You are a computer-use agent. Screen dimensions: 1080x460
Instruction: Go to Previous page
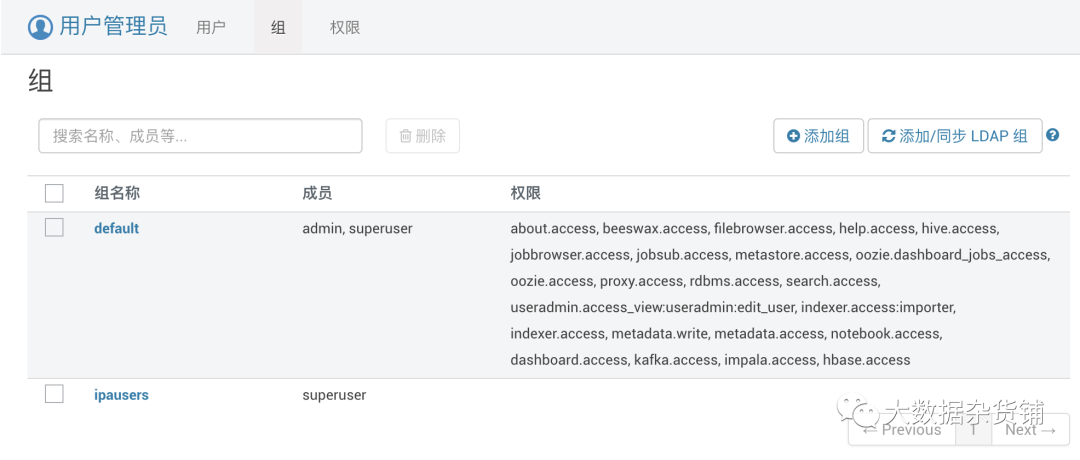(902, 430)
